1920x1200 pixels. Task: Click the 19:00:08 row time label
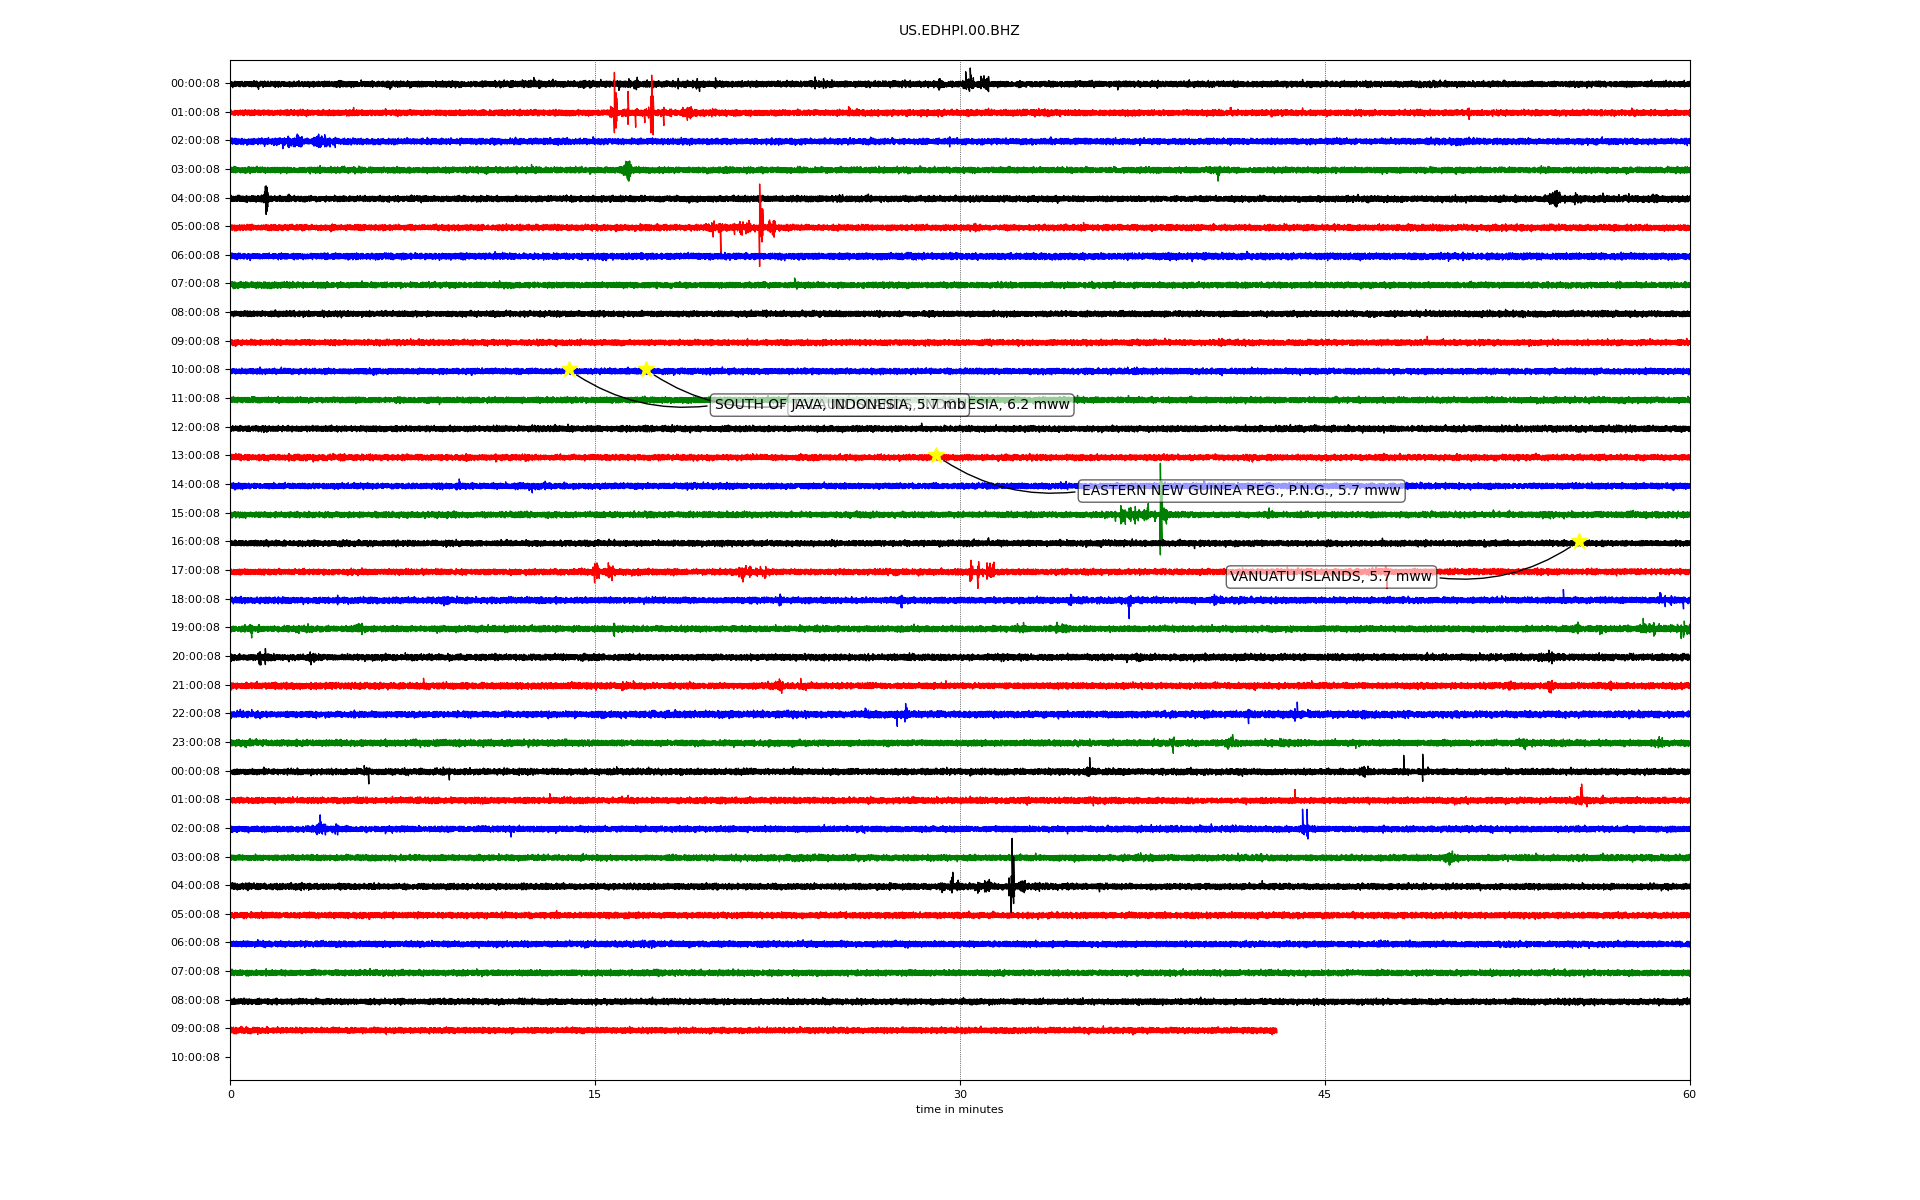point(195,628)
